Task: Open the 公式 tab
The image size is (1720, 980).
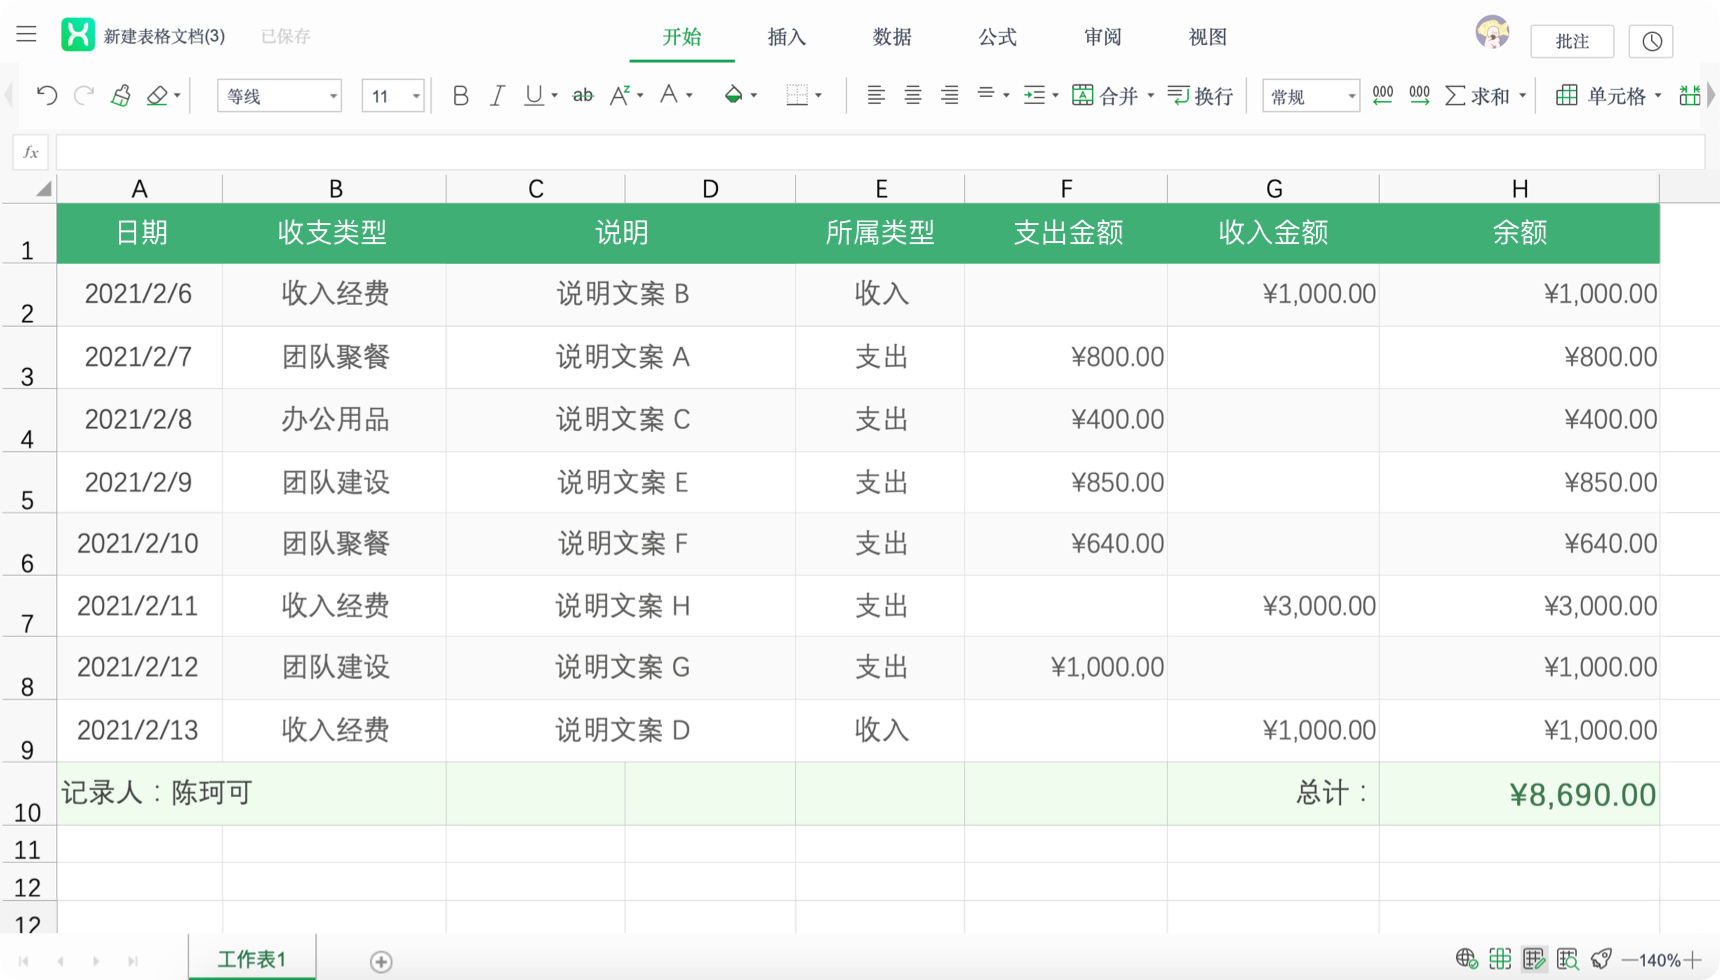Action: click(997, 37)
